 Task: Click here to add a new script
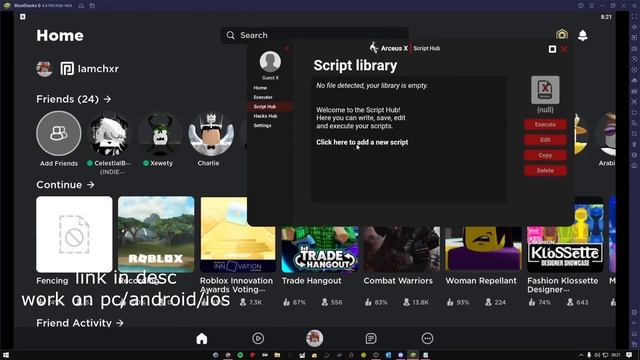click(x=362, y=142)
